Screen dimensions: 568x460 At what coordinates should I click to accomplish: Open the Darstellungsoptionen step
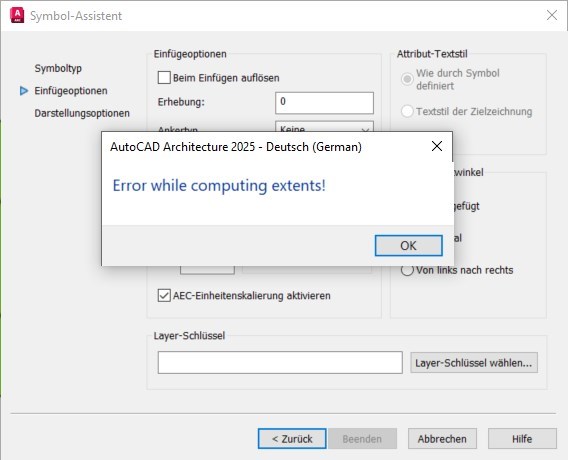82,113
